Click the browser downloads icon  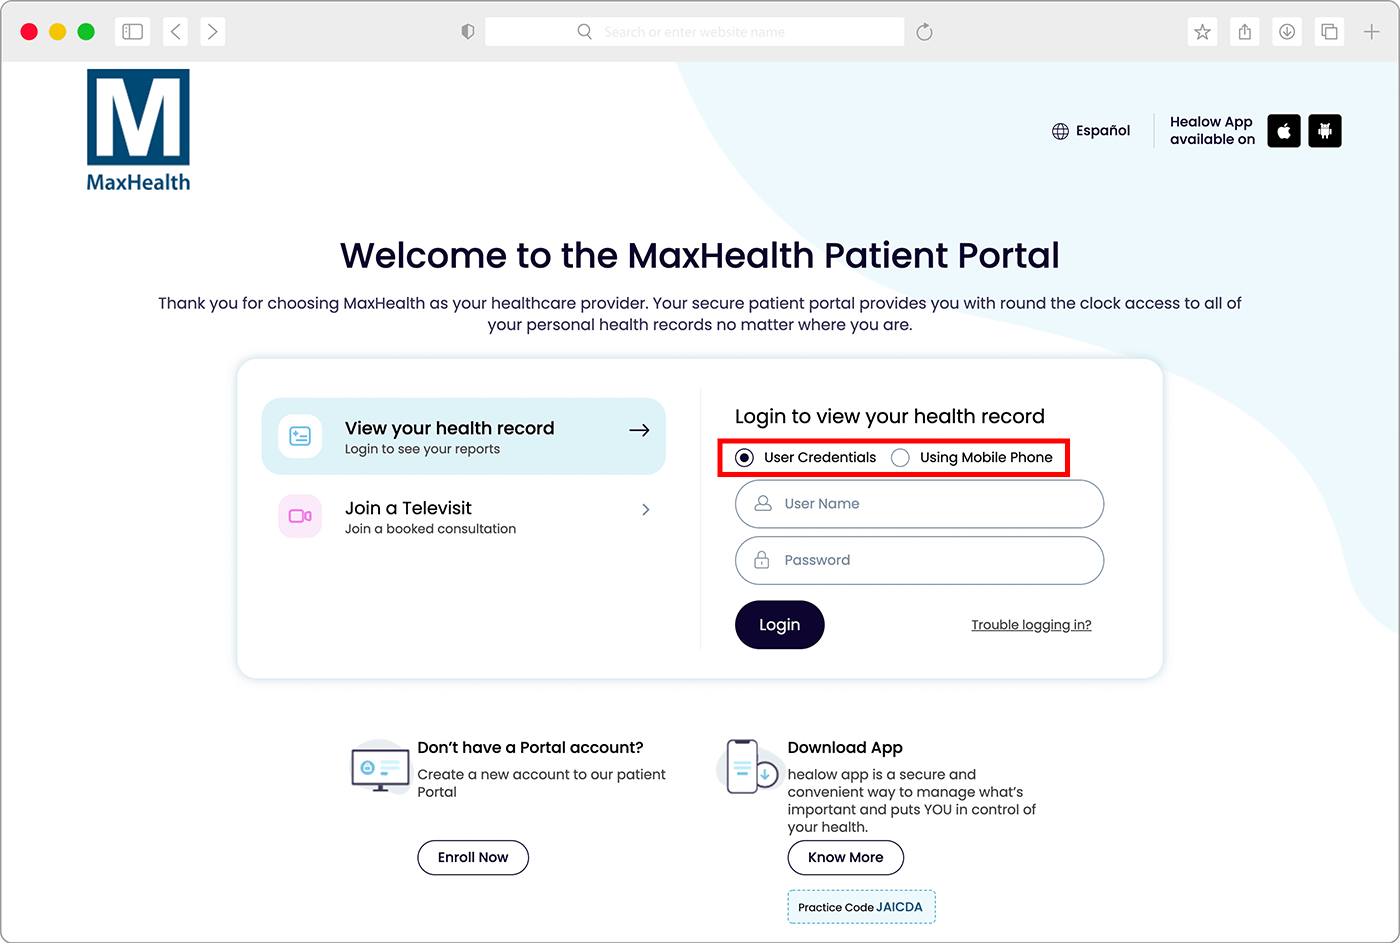1287,32
